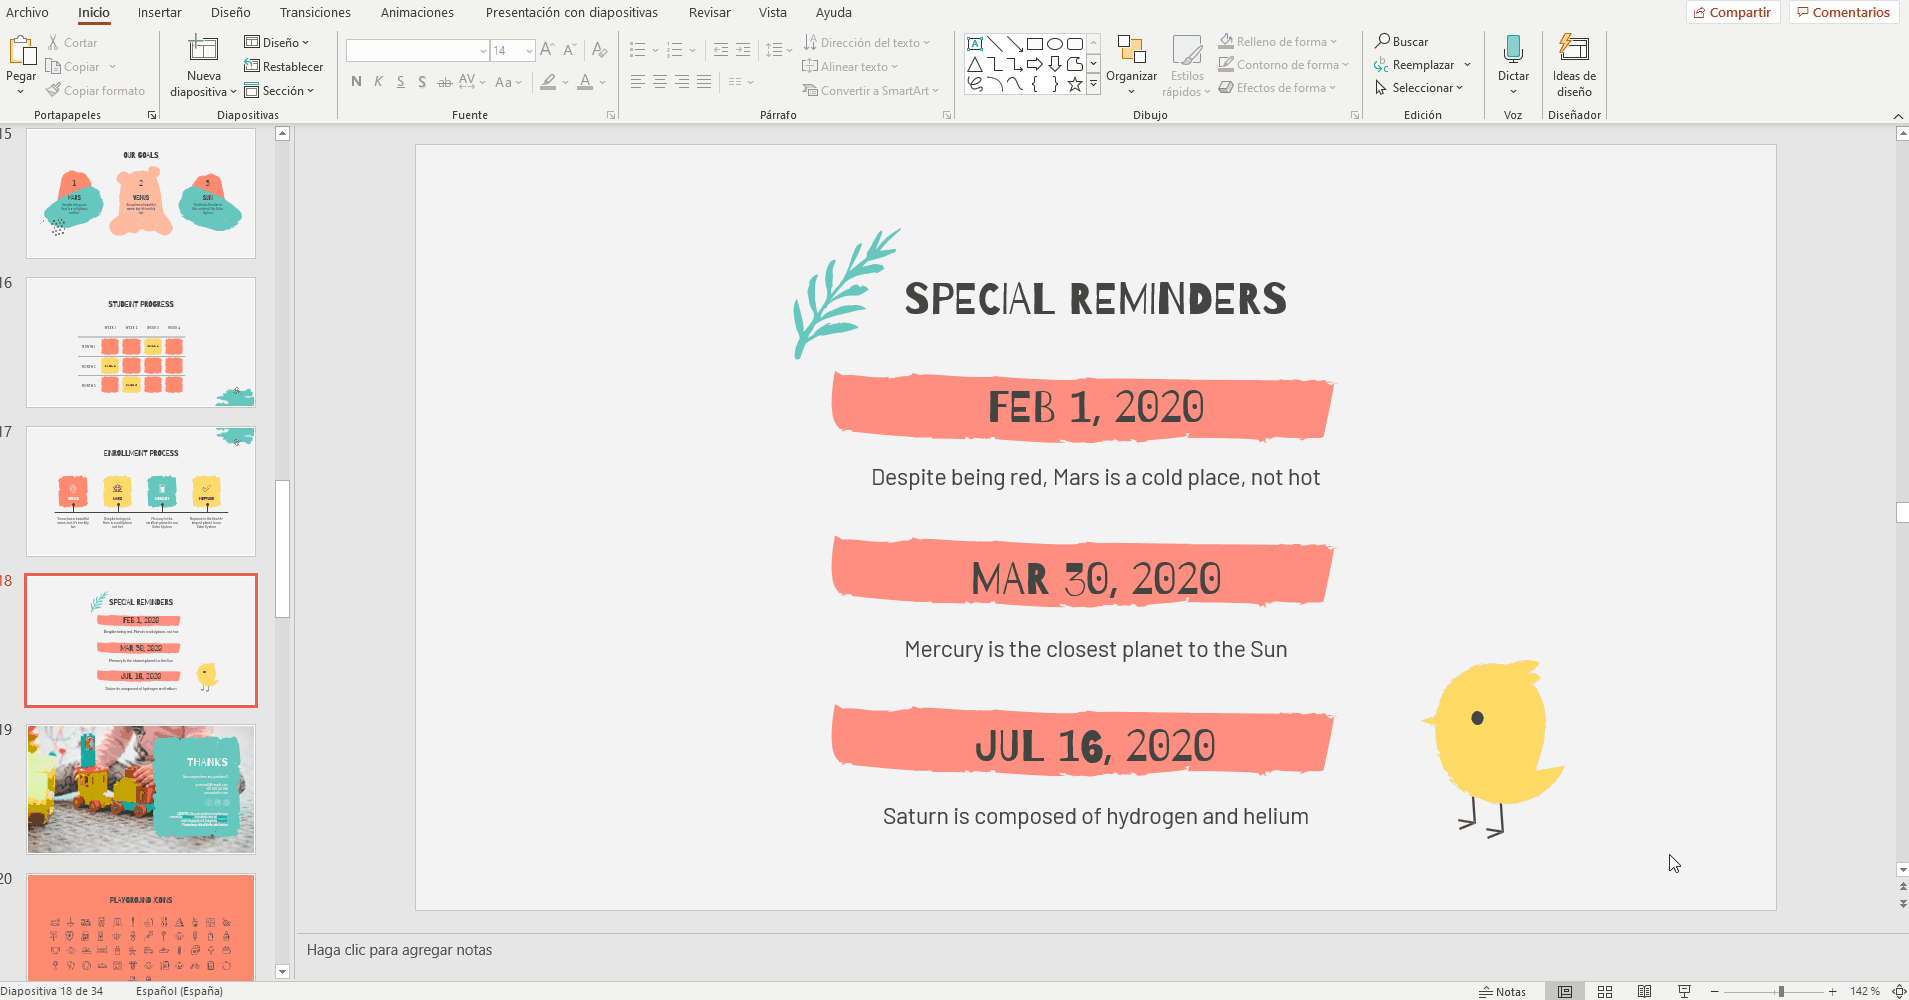Toggle underline on selected text
Screen dimensions: 1909x1000
point(400,82)
